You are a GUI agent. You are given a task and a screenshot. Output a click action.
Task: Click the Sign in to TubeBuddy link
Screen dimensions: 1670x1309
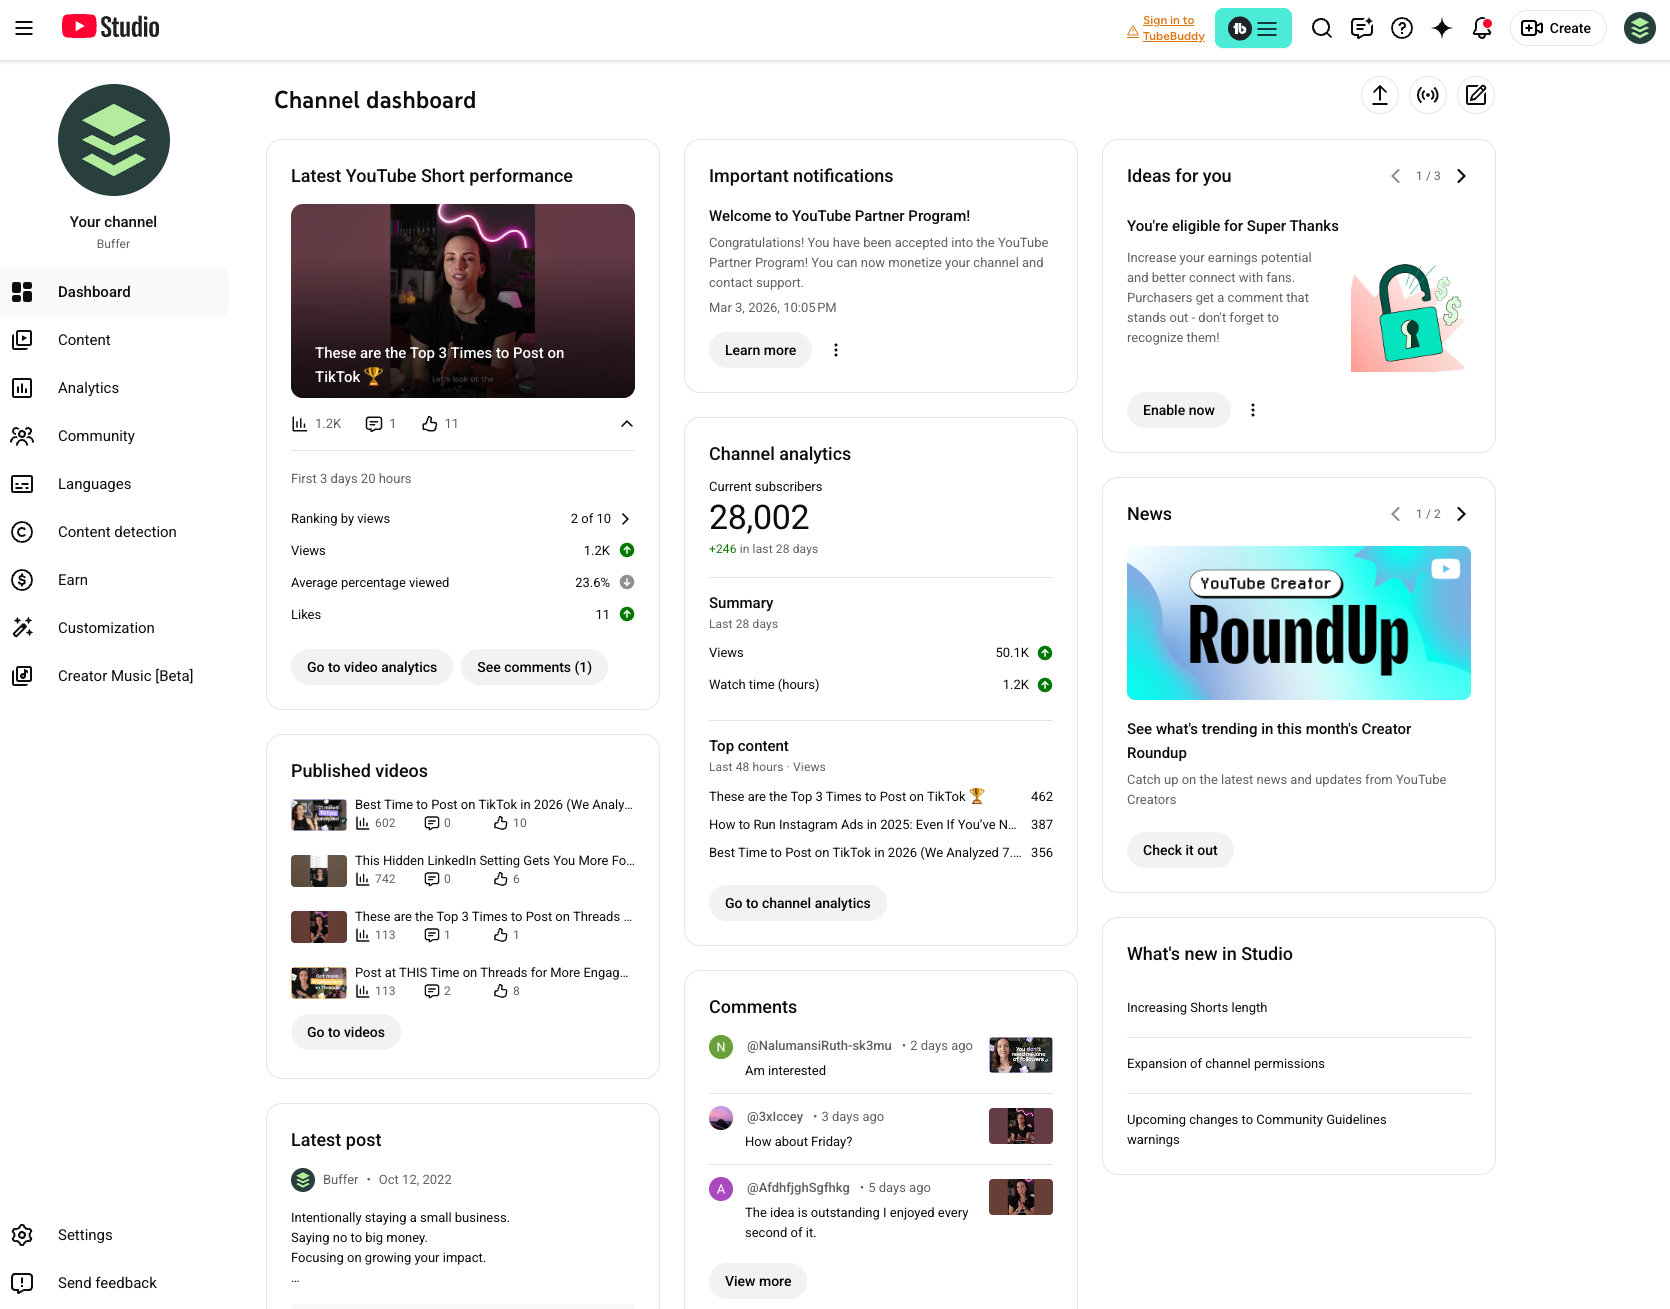pyautogui.click(x=1168, y=27)
